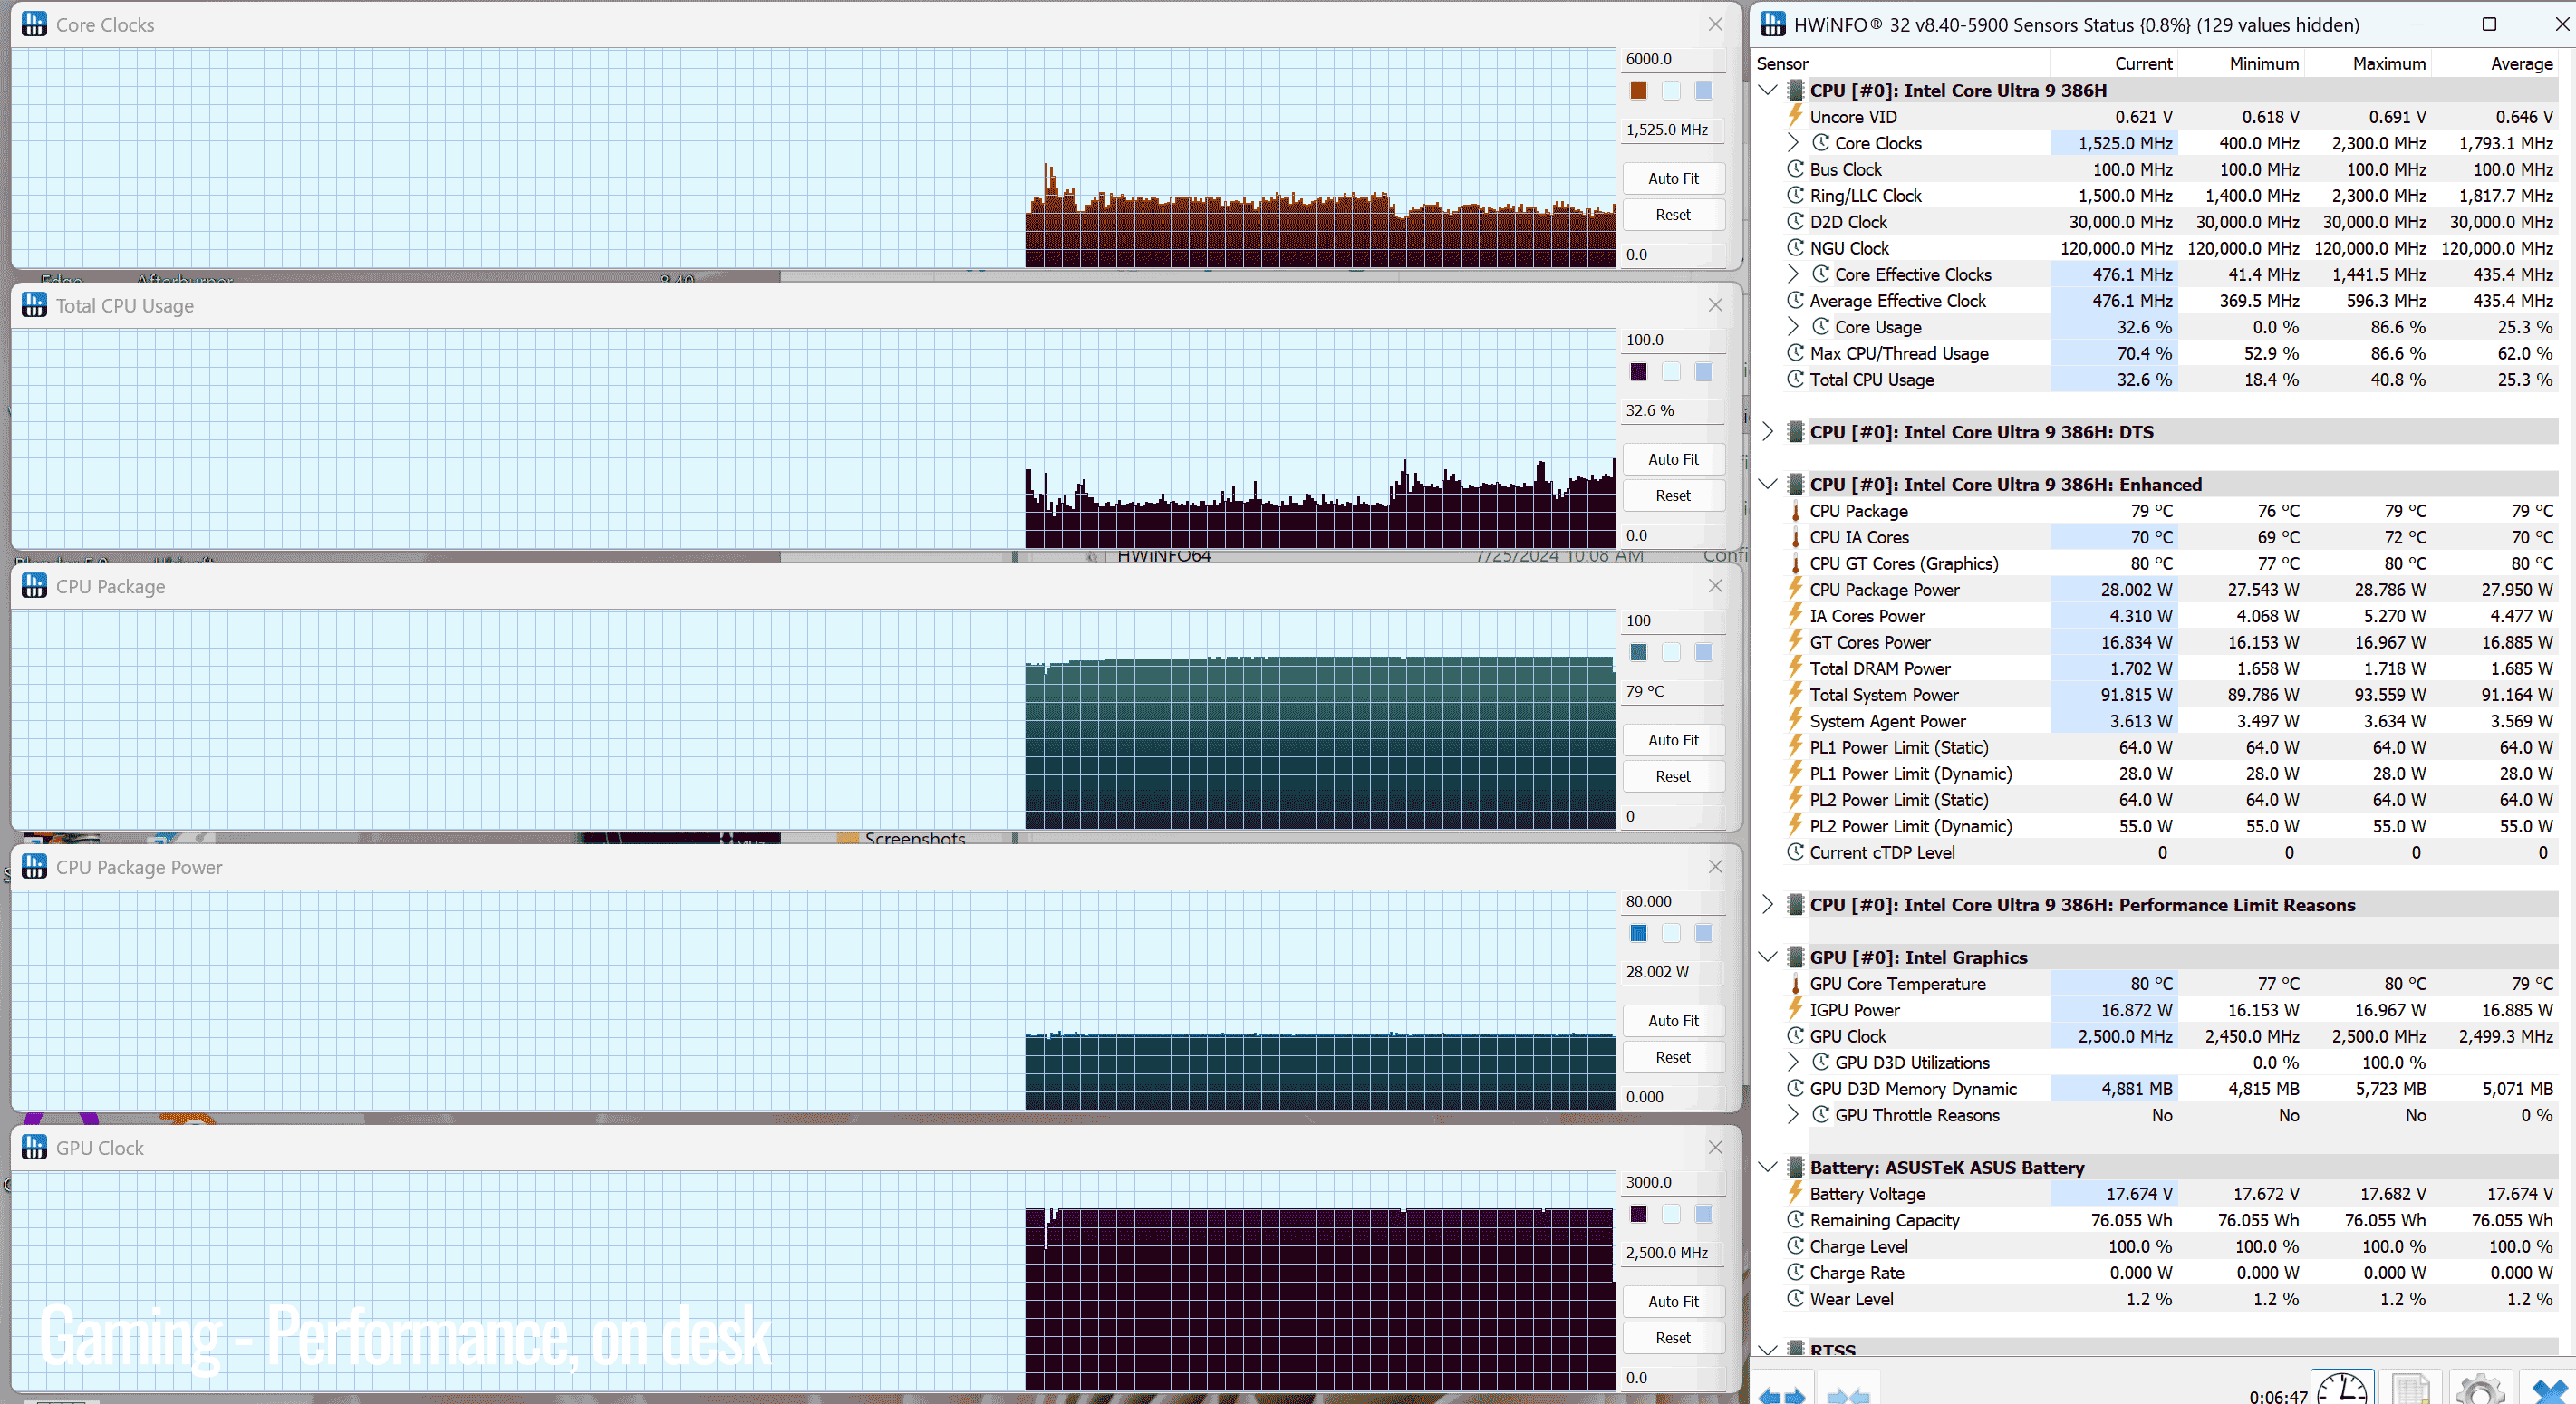Click the Maximum column header
This screenshot has width=2576, height=1404.
click(x=2388, y=64)
